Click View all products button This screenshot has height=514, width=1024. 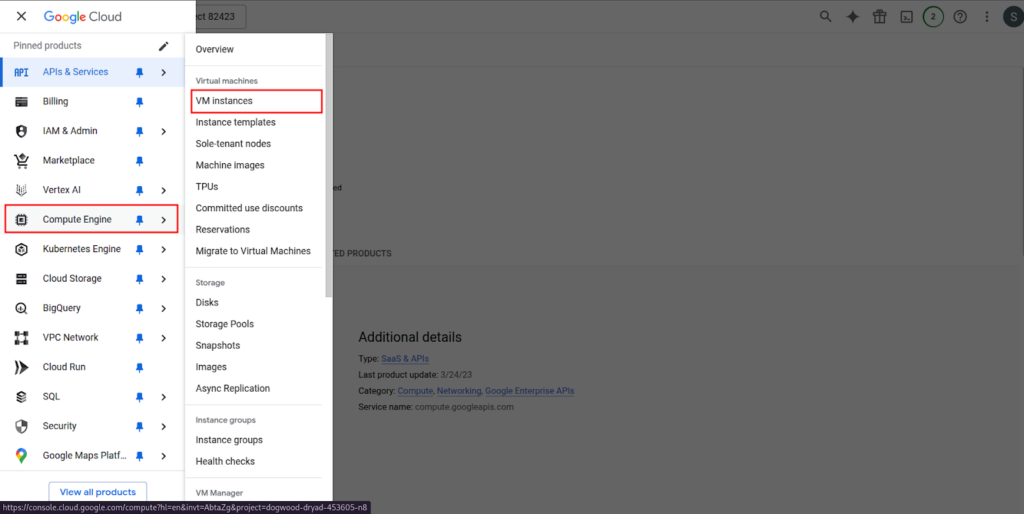coord(97,492)
